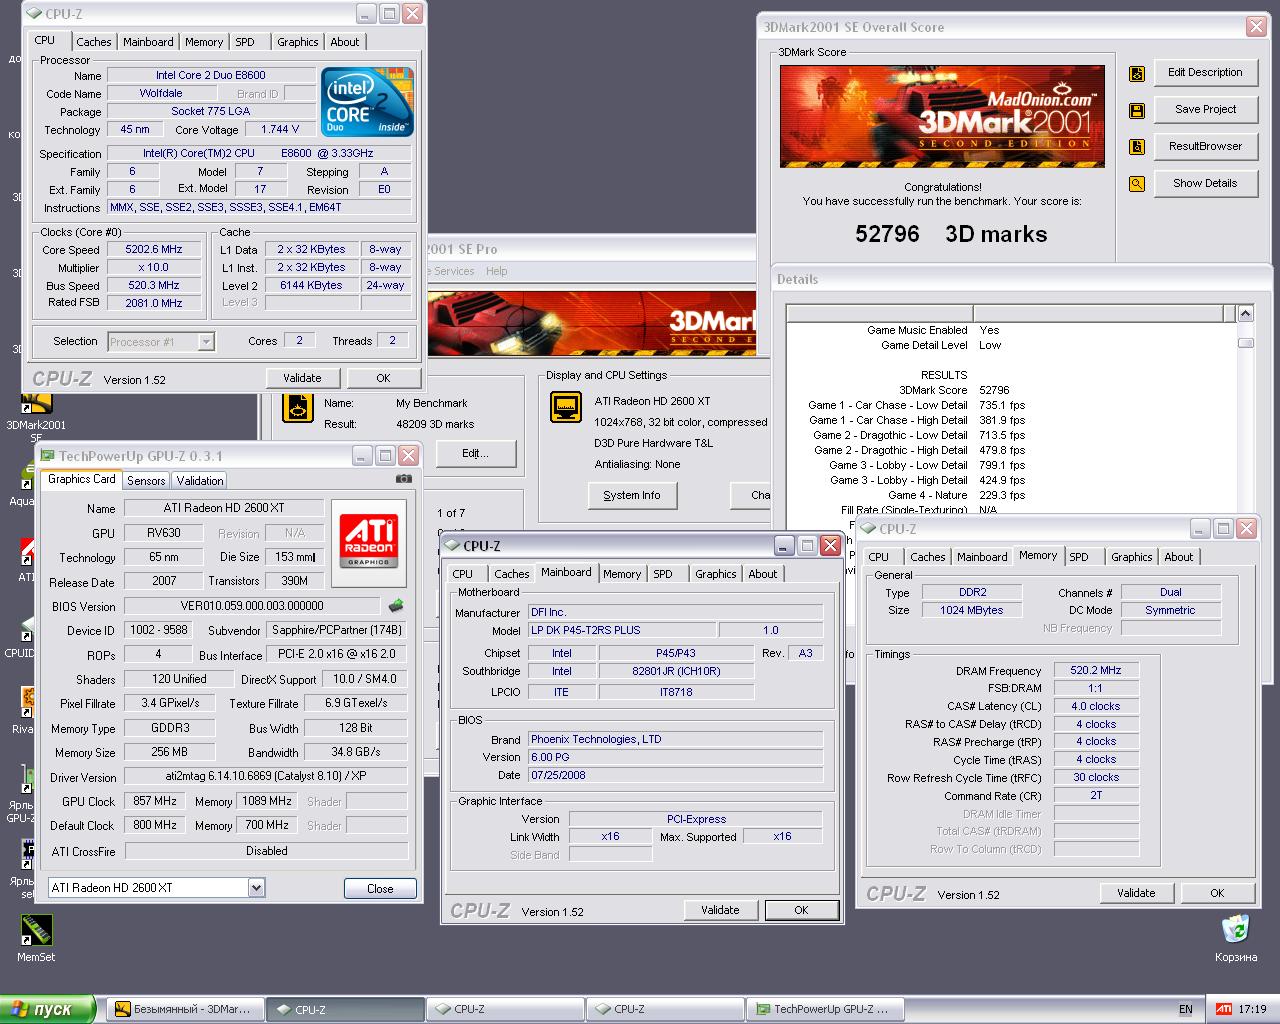This screenshot has width=1280, height=1024.
Task: Click the Game 4 - Nature 229.3 fps row
Action: (x=956, y=495)
